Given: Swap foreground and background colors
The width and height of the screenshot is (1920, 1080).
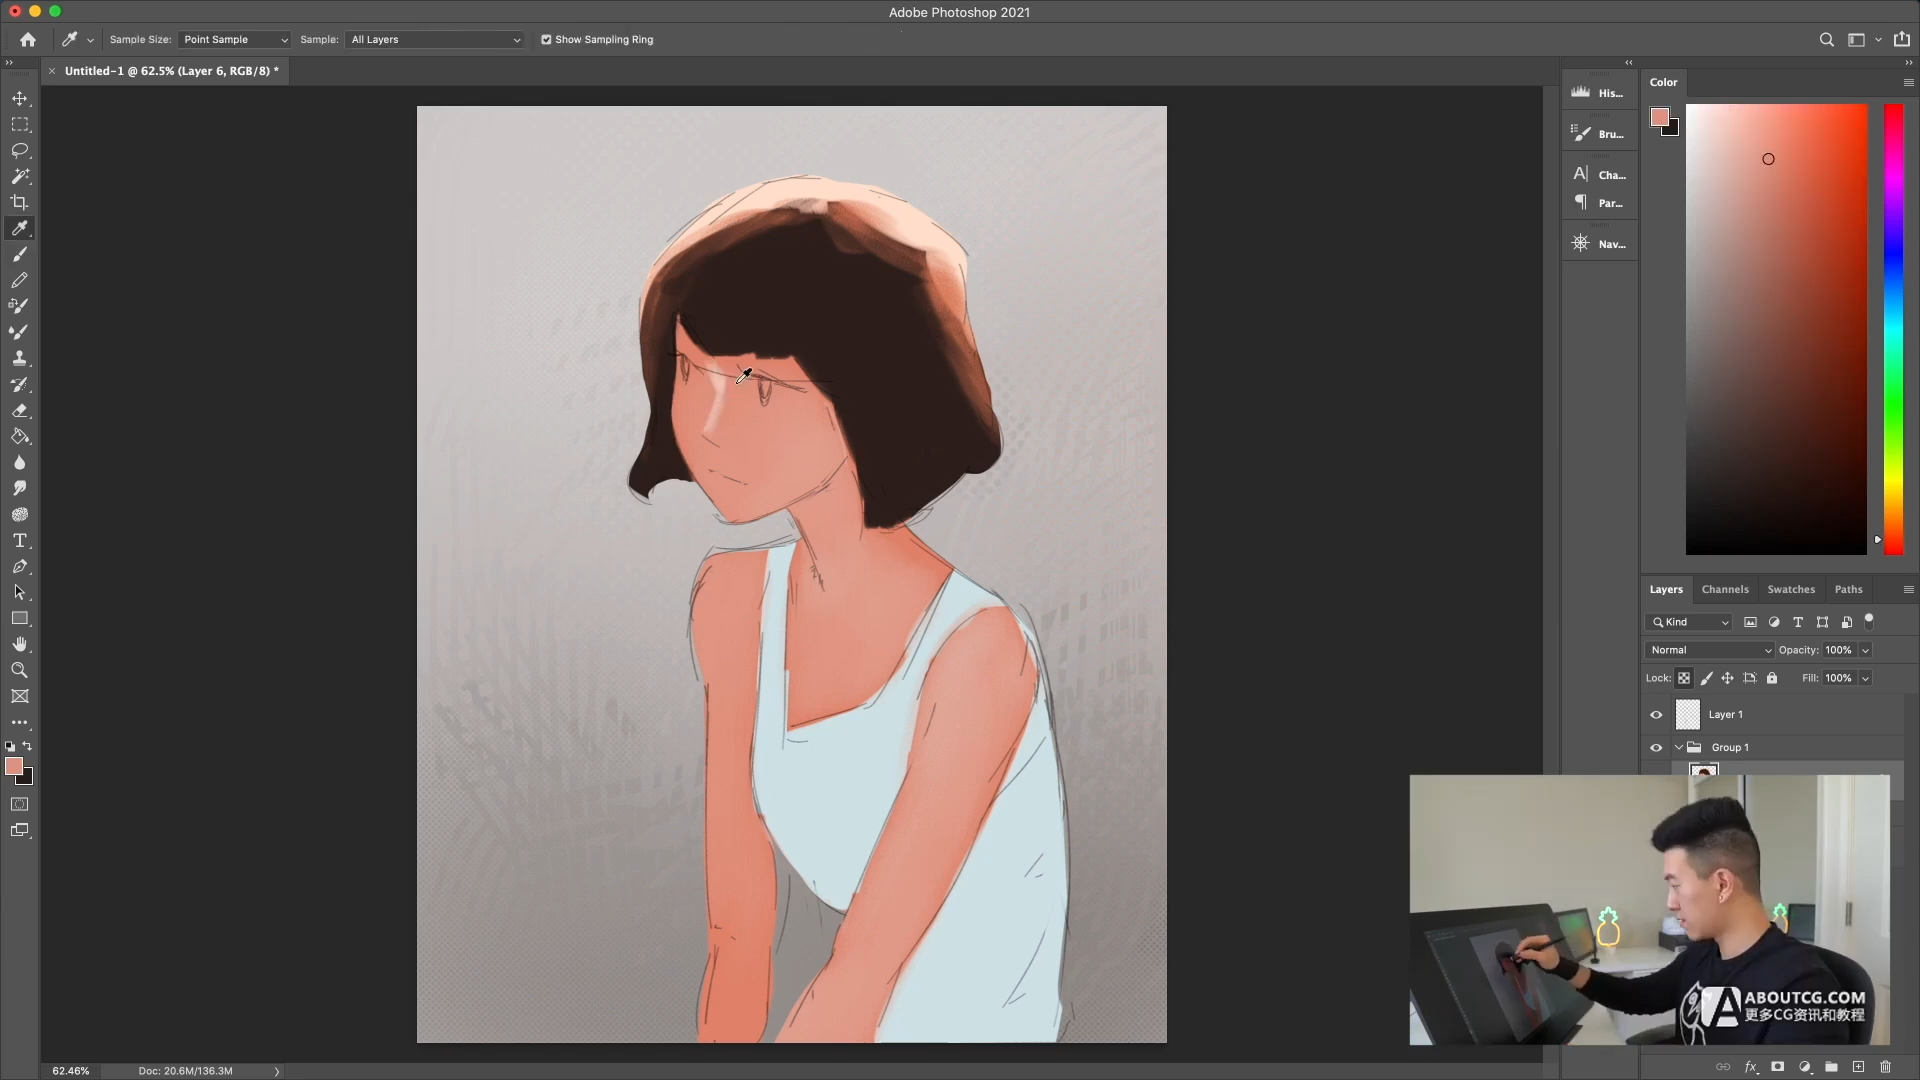Looking at the screenshot, I should tap(27, 746).
